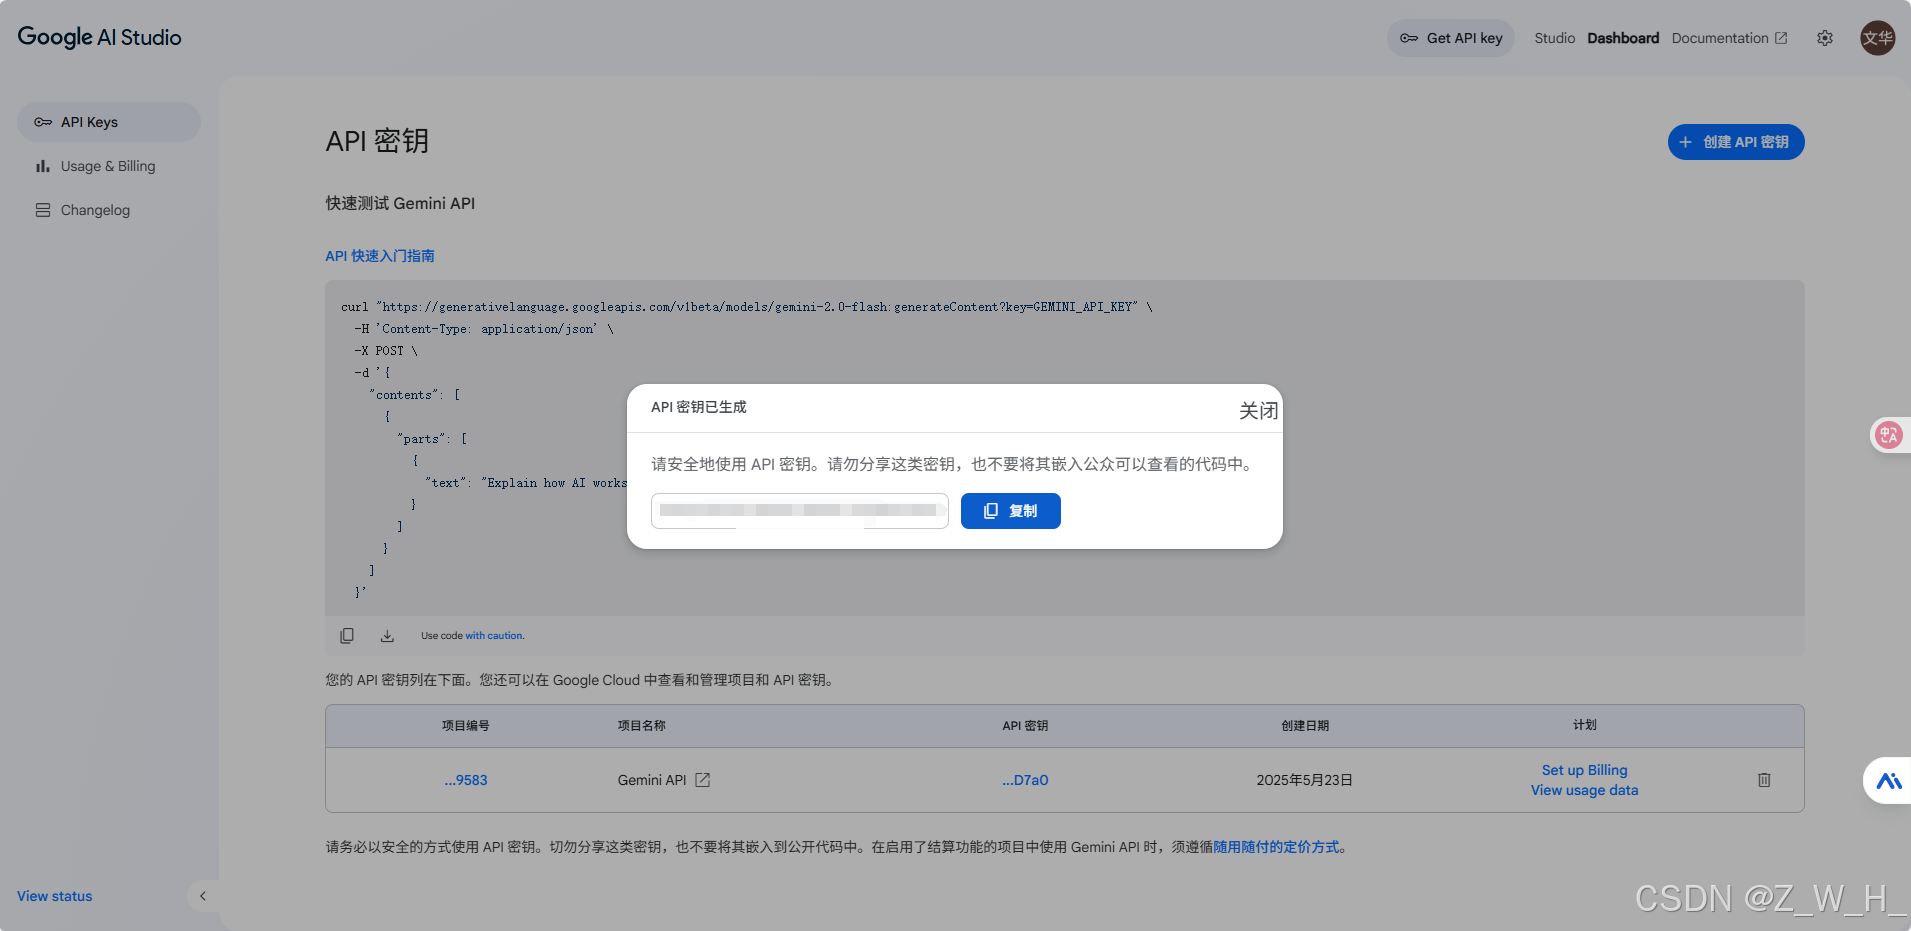The width and height of the screenshot is (1911, 931).
Task: Click API key ...D7a0
Action: [1025, 780]
